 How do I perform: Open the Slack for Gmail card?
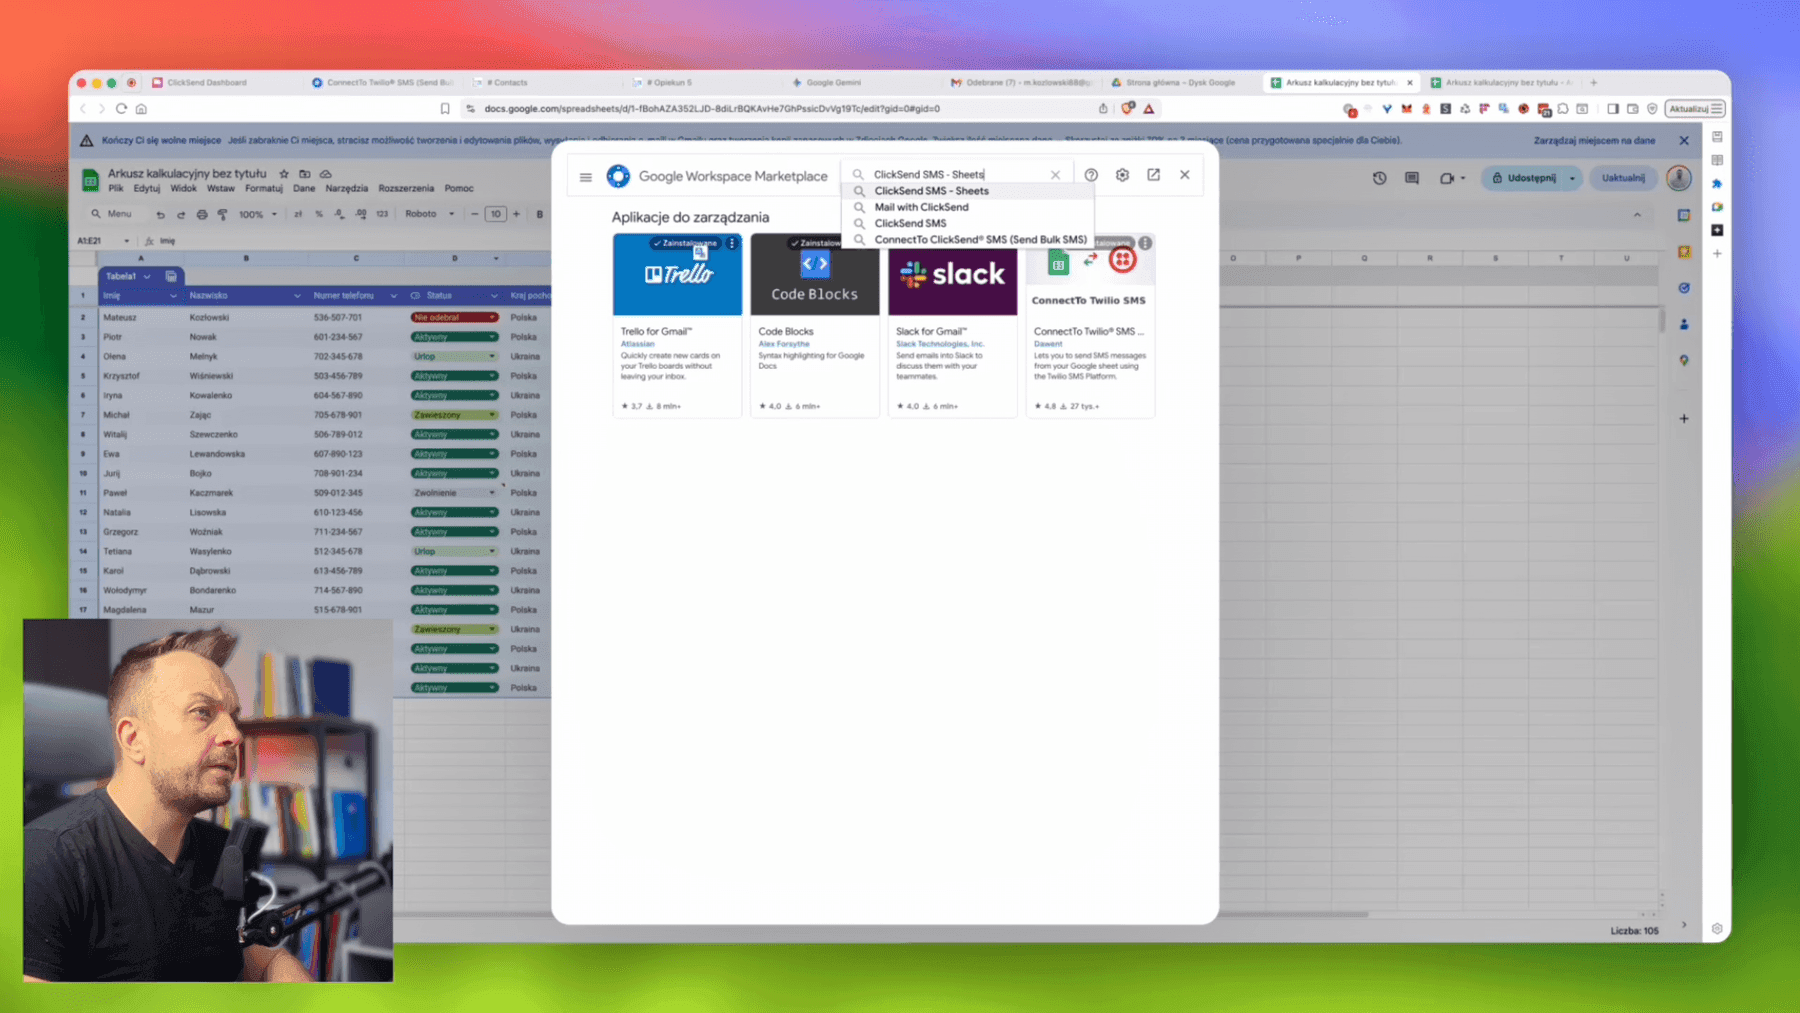[x=952, y=325]
